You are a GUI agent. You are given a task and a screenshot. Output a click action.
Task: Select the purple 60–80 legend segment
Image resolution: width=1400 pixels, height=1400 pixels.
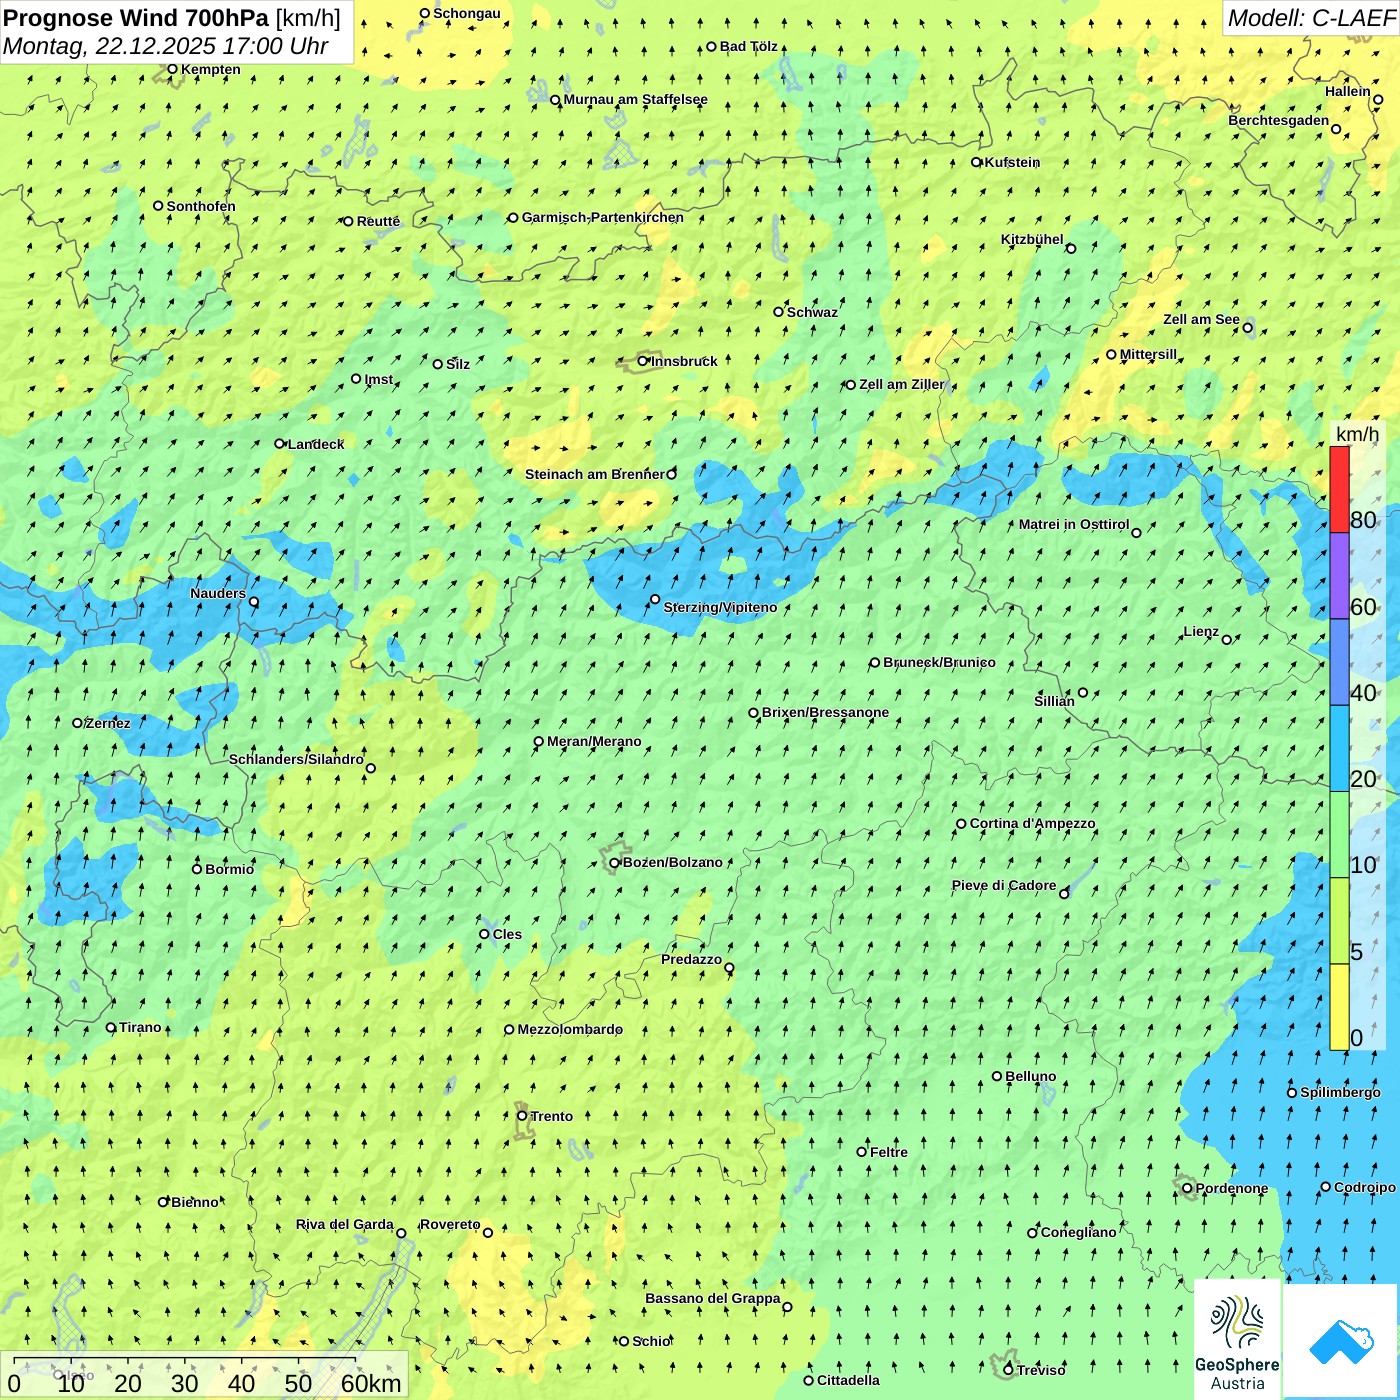[1339, 576]
